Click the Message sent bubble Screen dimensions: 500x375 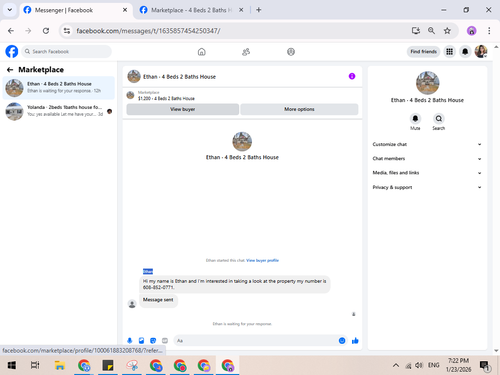[158, 300]
